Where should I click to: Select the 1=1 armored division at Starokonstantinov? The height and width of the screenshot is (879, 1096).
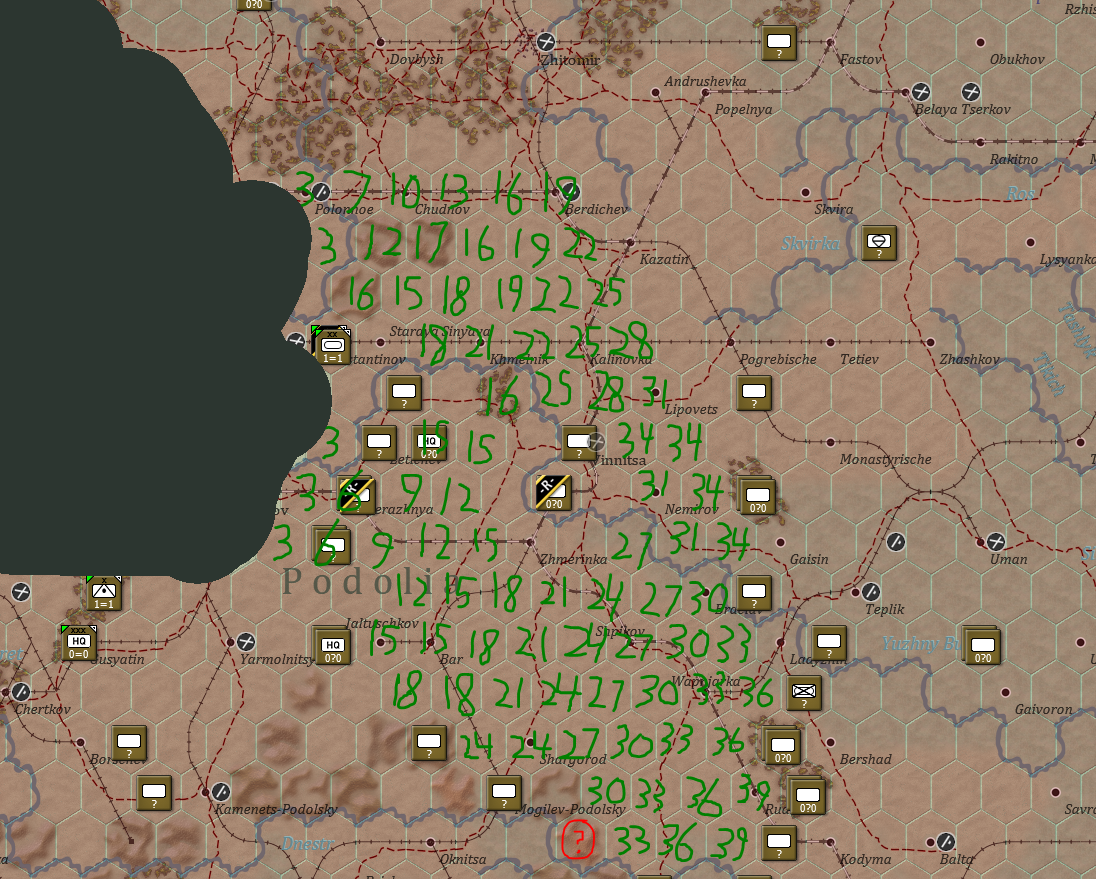tap(332, 345)
